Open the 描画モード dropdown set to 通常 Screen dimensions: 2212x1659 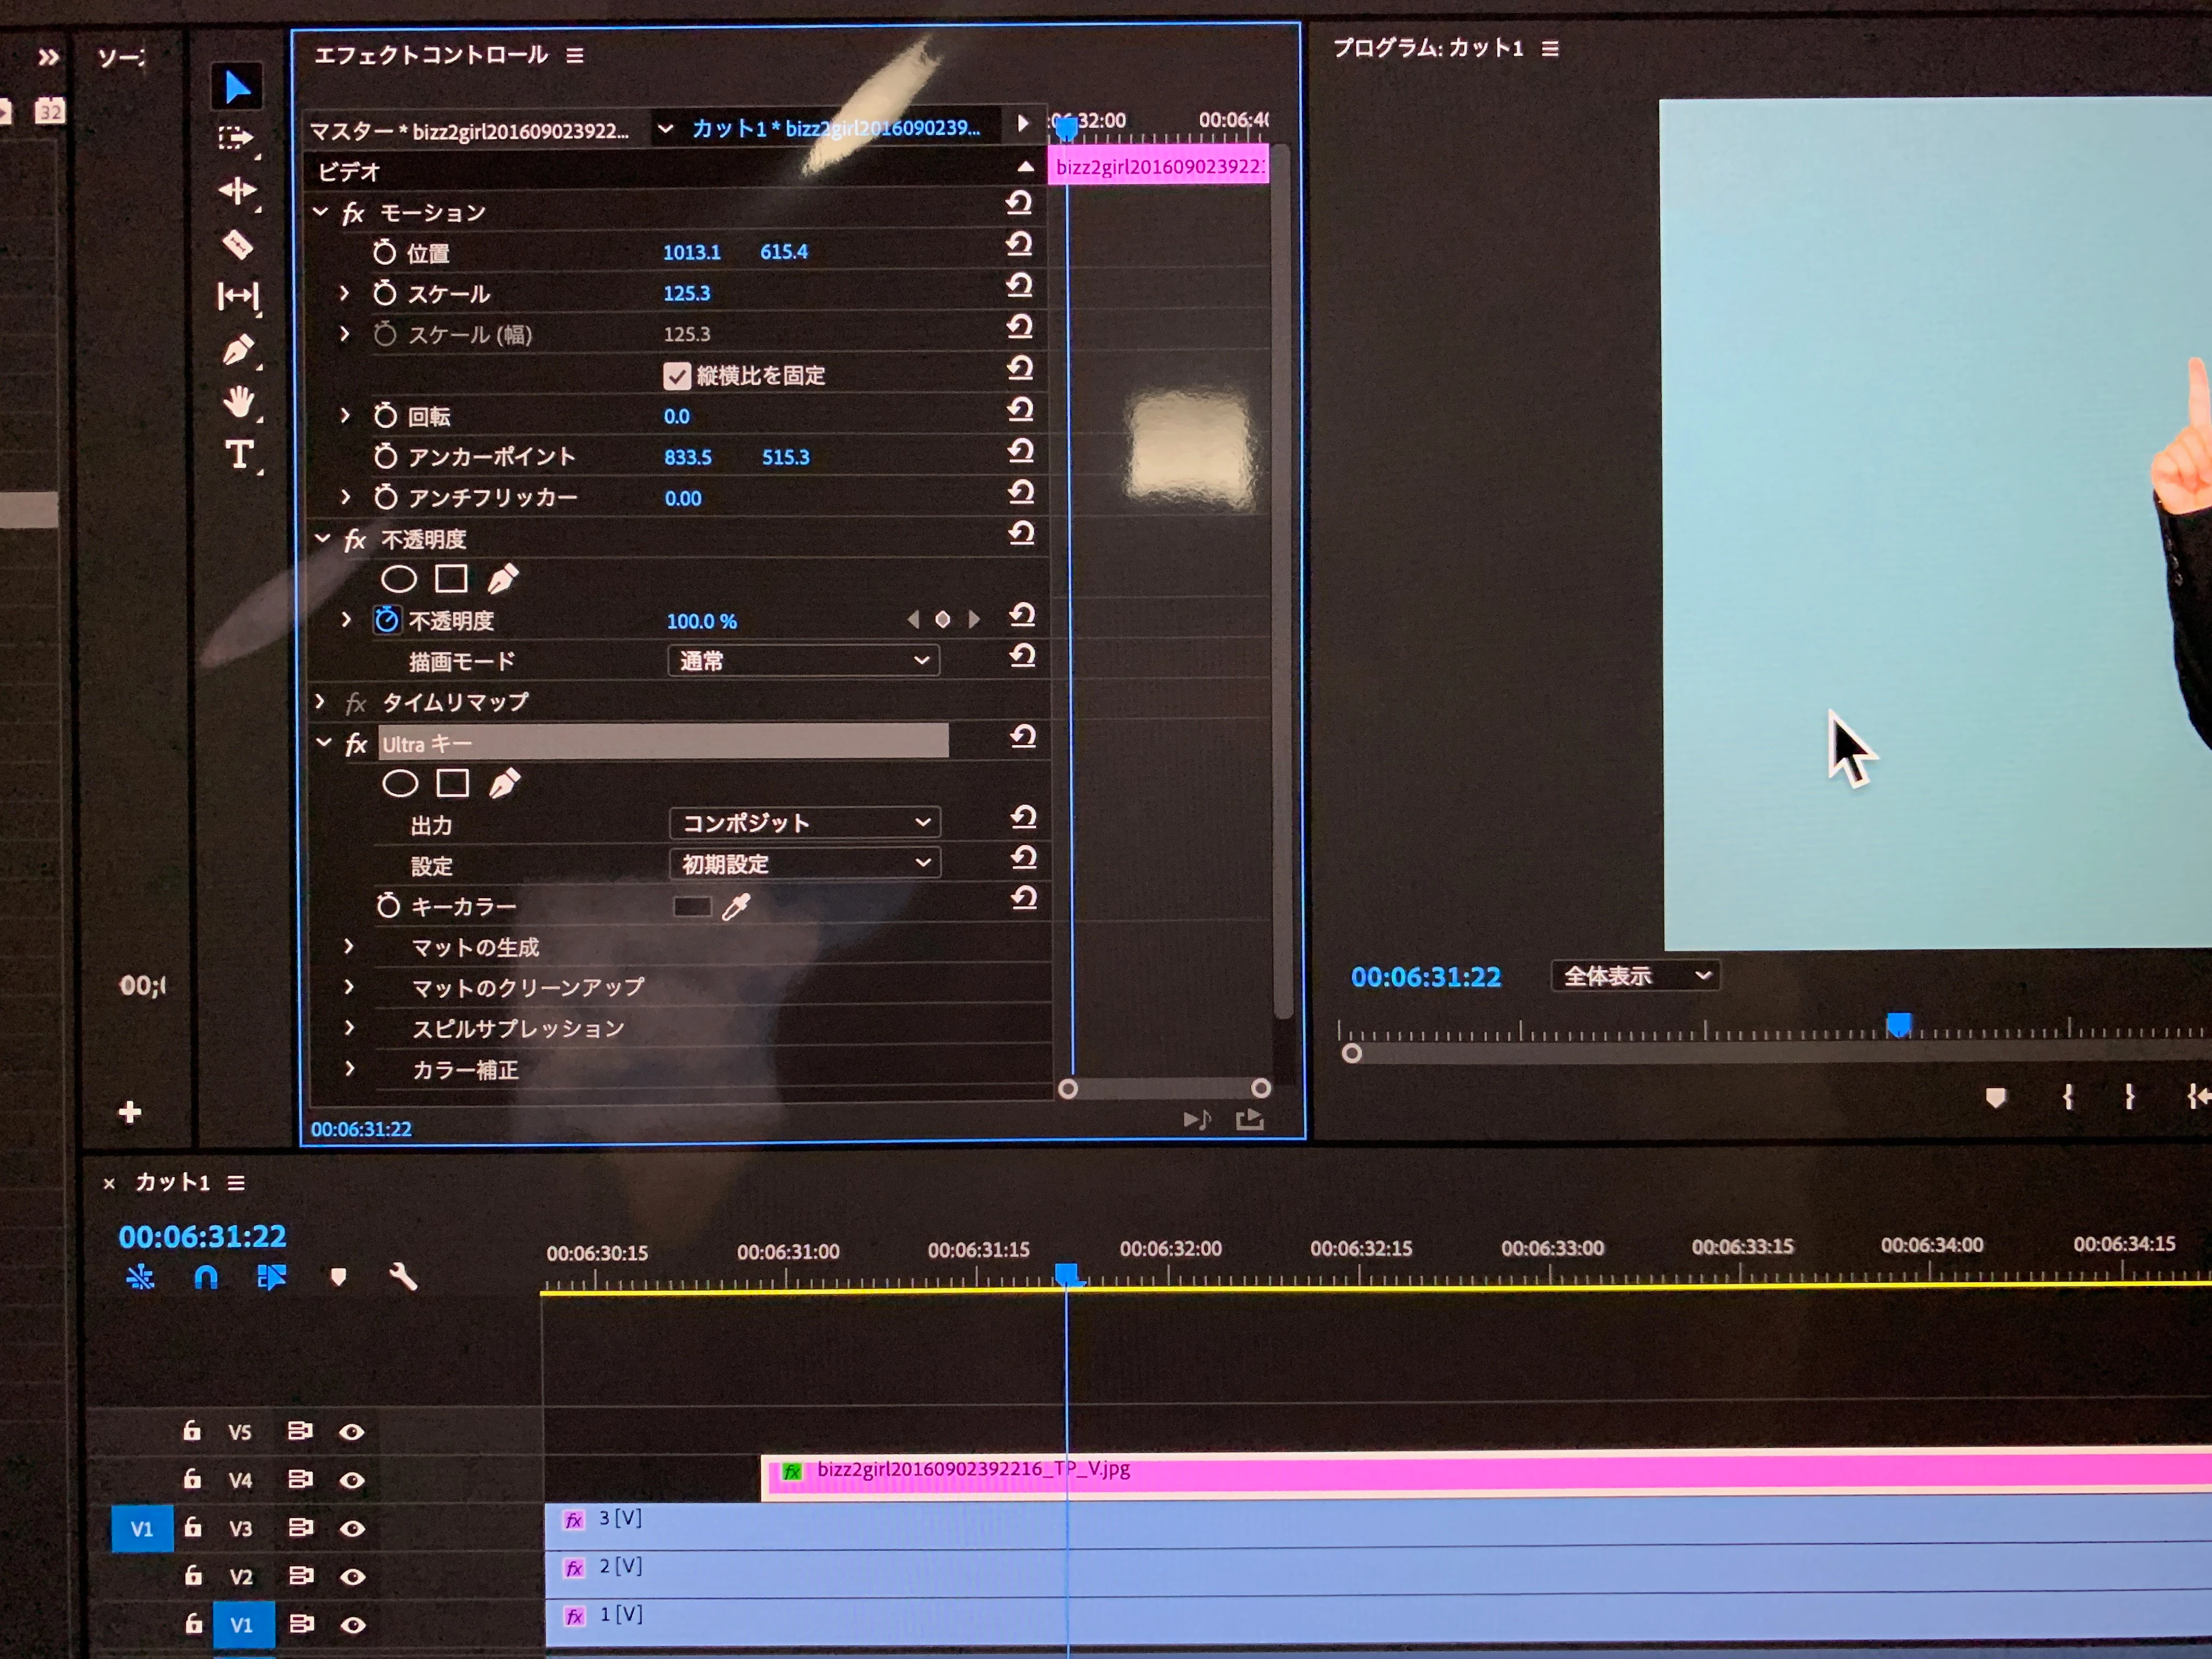coord(803,661)
